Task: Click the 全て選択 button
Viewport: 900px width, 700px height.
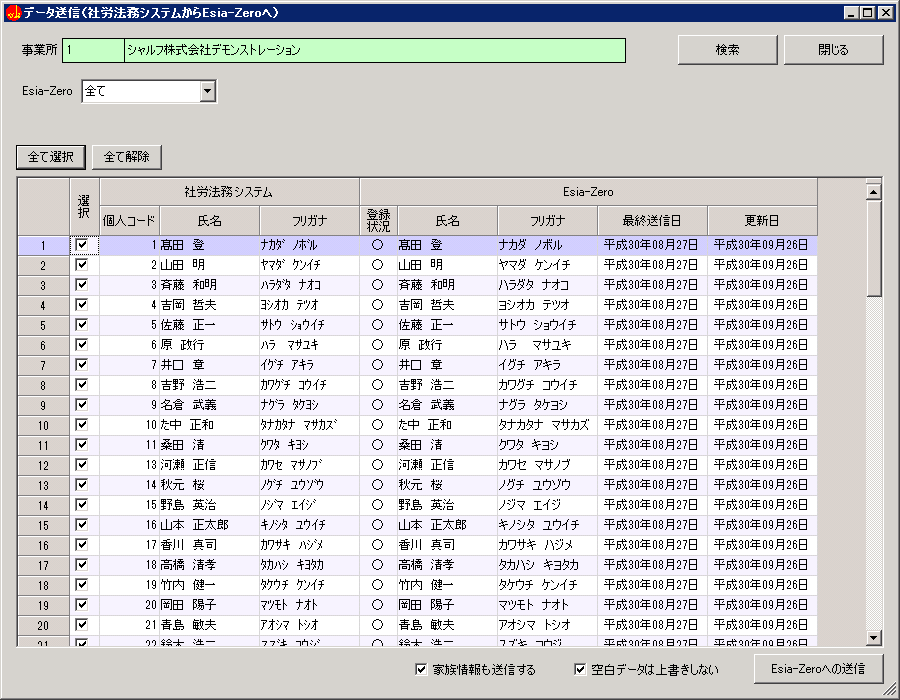Action: point(51,157)
